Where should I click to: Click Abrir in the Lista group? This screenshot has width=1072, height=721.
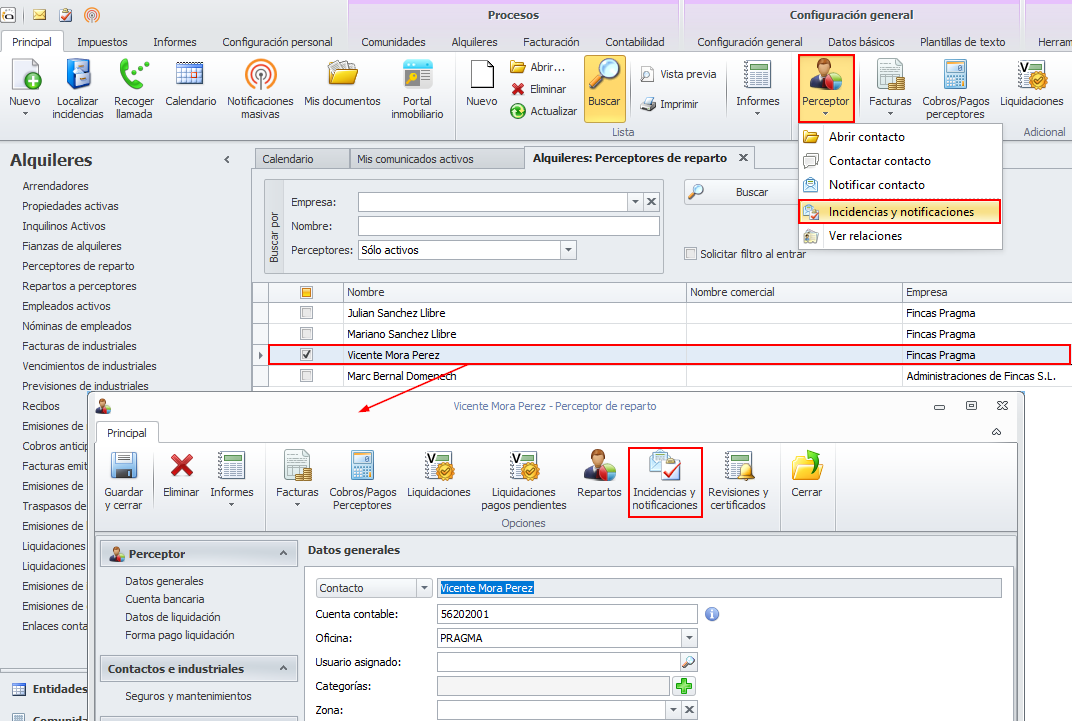coord(537,67)
